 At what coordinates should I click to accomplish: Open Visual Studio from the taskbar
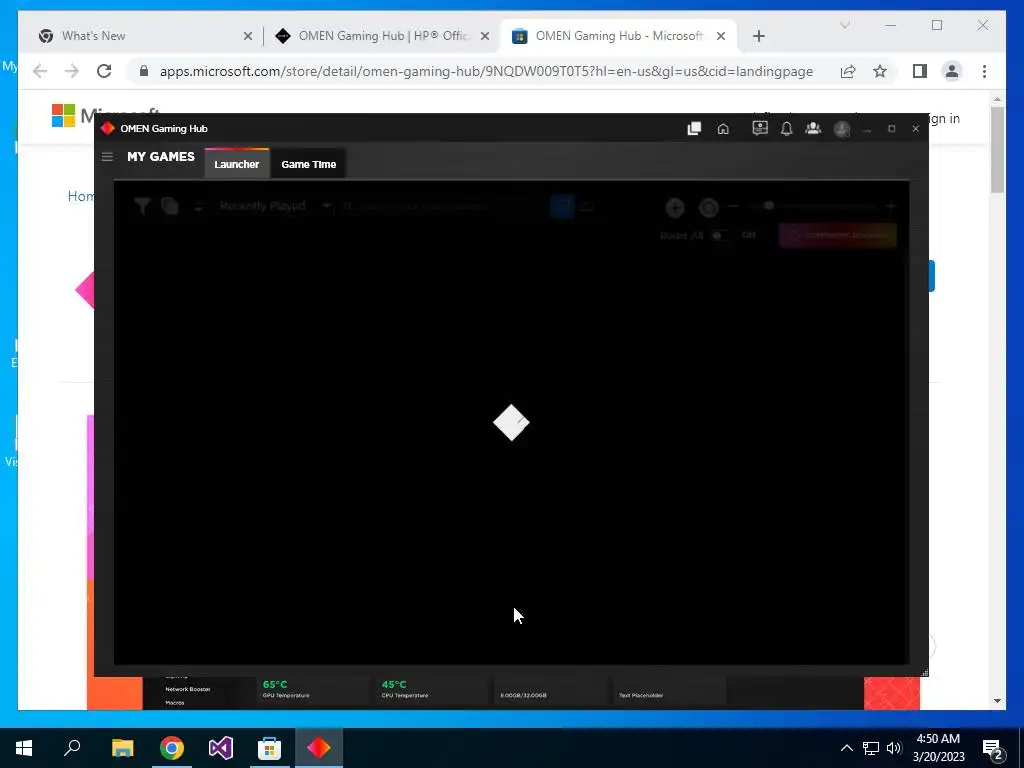click(221, 748)
